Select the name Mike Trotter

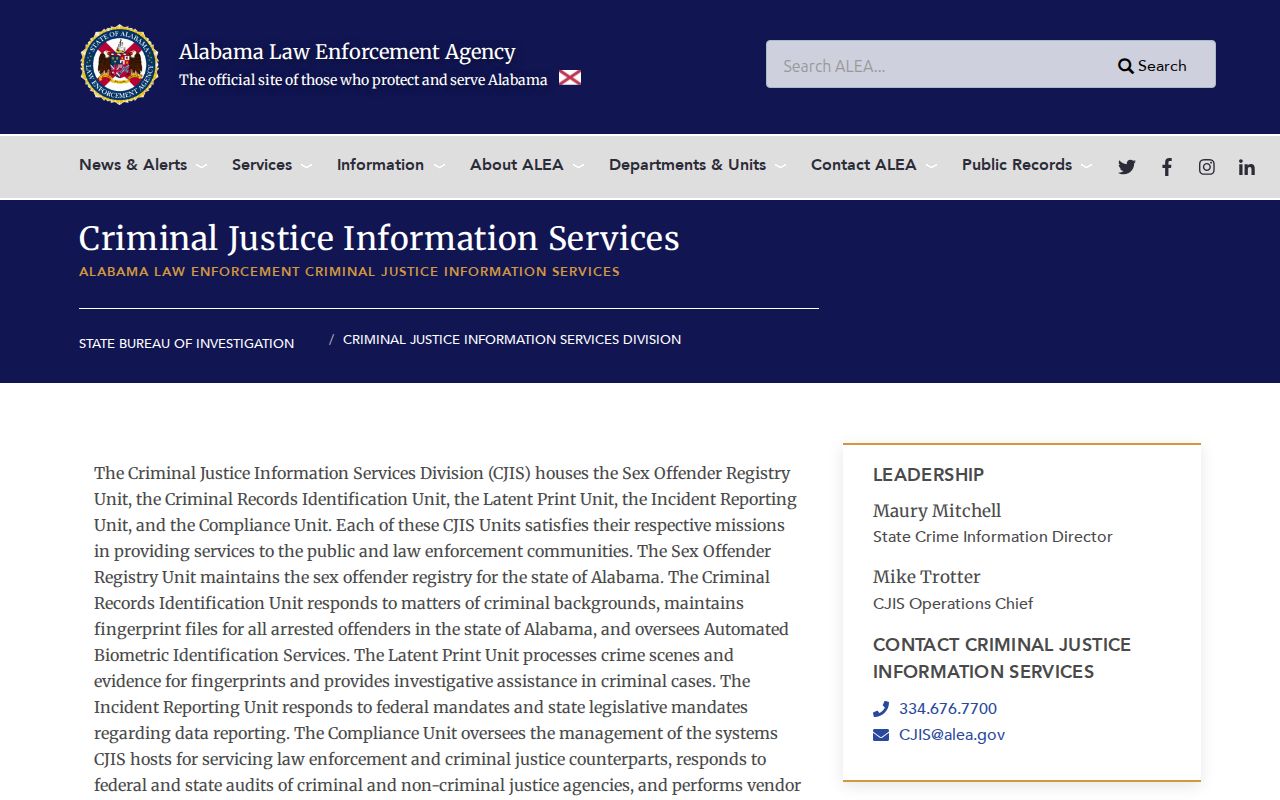click(926, 577)
